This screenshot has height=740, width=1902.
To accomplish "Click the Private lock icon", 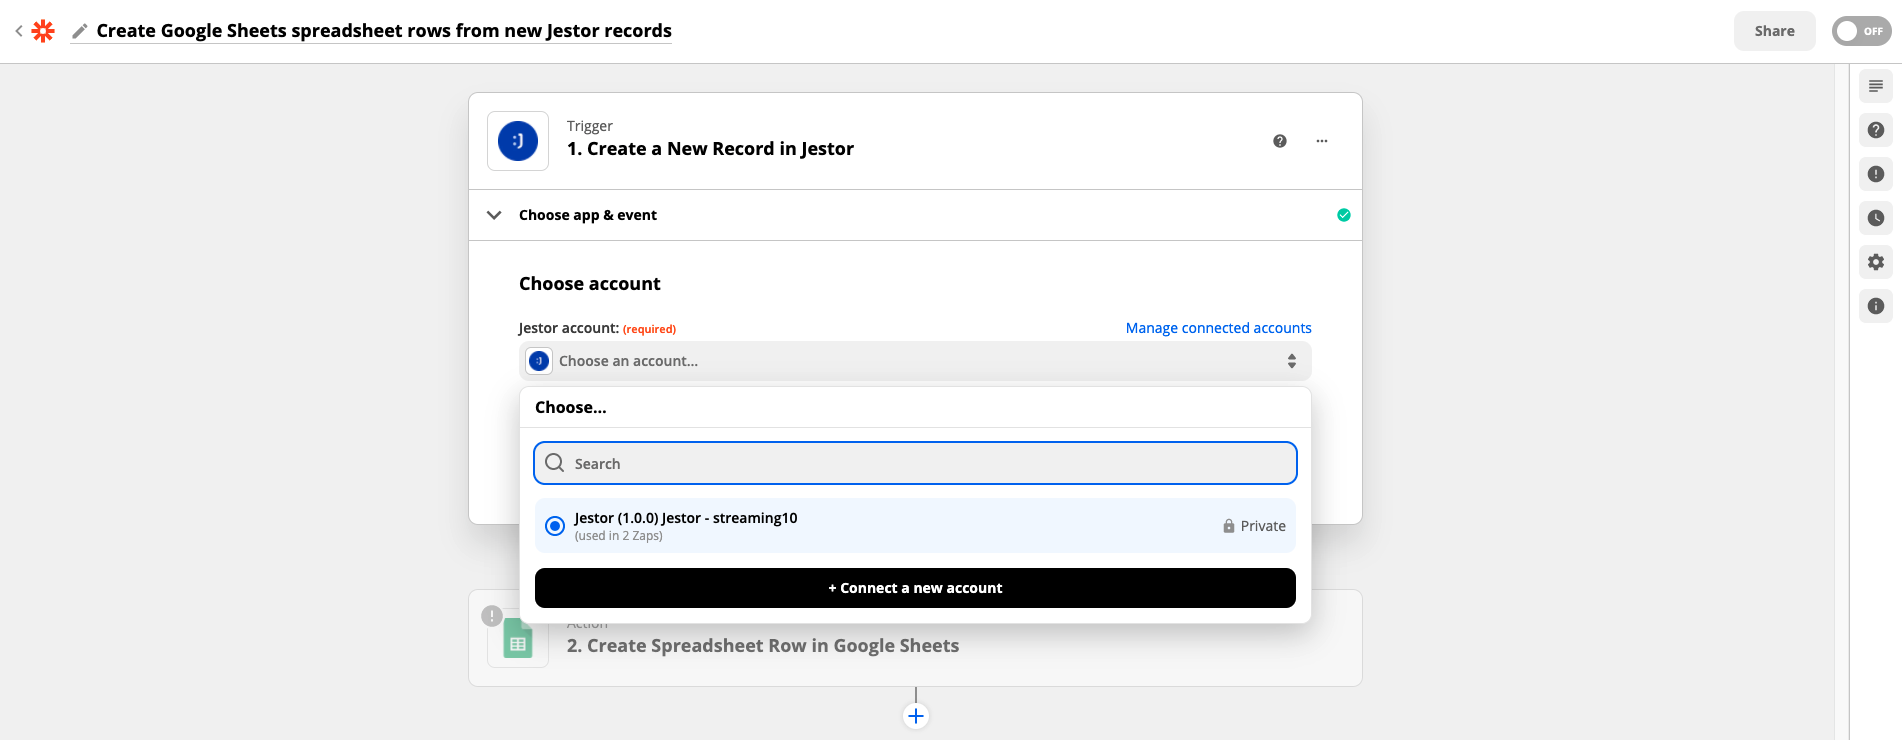I will point(1229,526).
